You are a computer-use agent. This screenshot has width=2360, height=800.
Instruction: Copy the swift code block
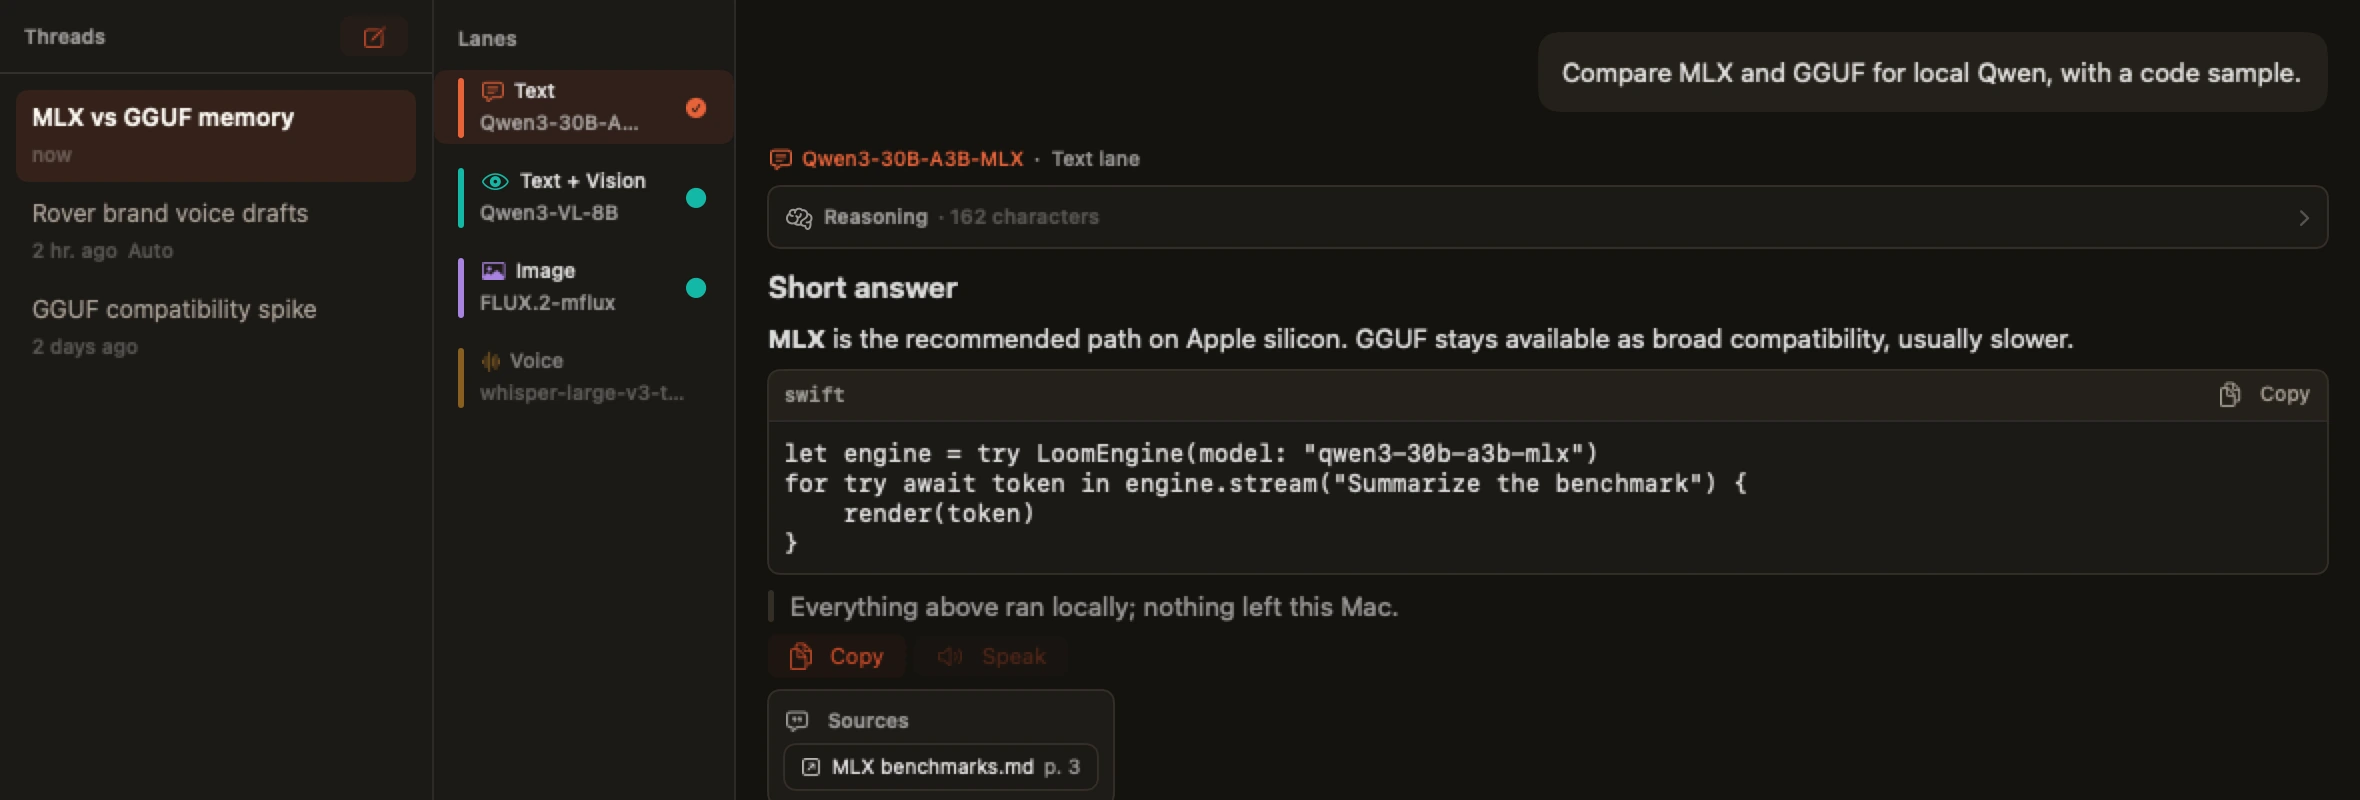tap(2264, 394)
